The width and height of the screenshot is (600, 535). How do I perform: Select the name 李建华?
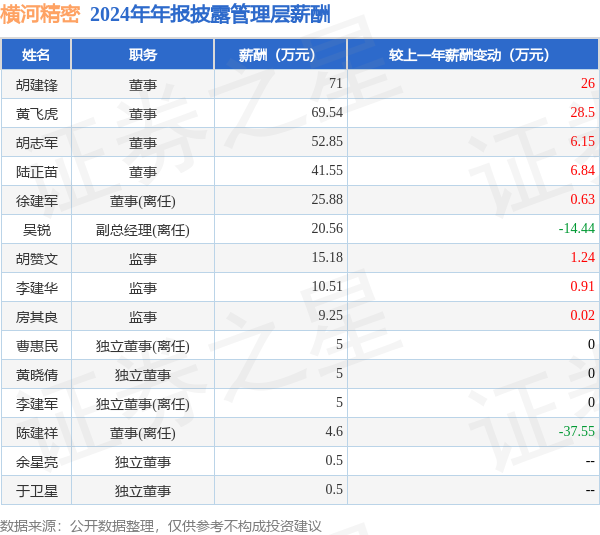point(37,288)
